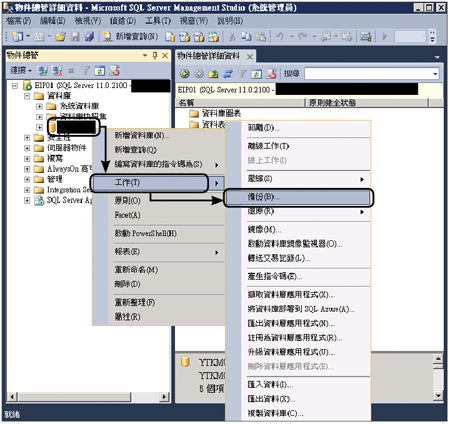
Task: Close the 物件總管詳細資料 tab
Action: (250, 57)
